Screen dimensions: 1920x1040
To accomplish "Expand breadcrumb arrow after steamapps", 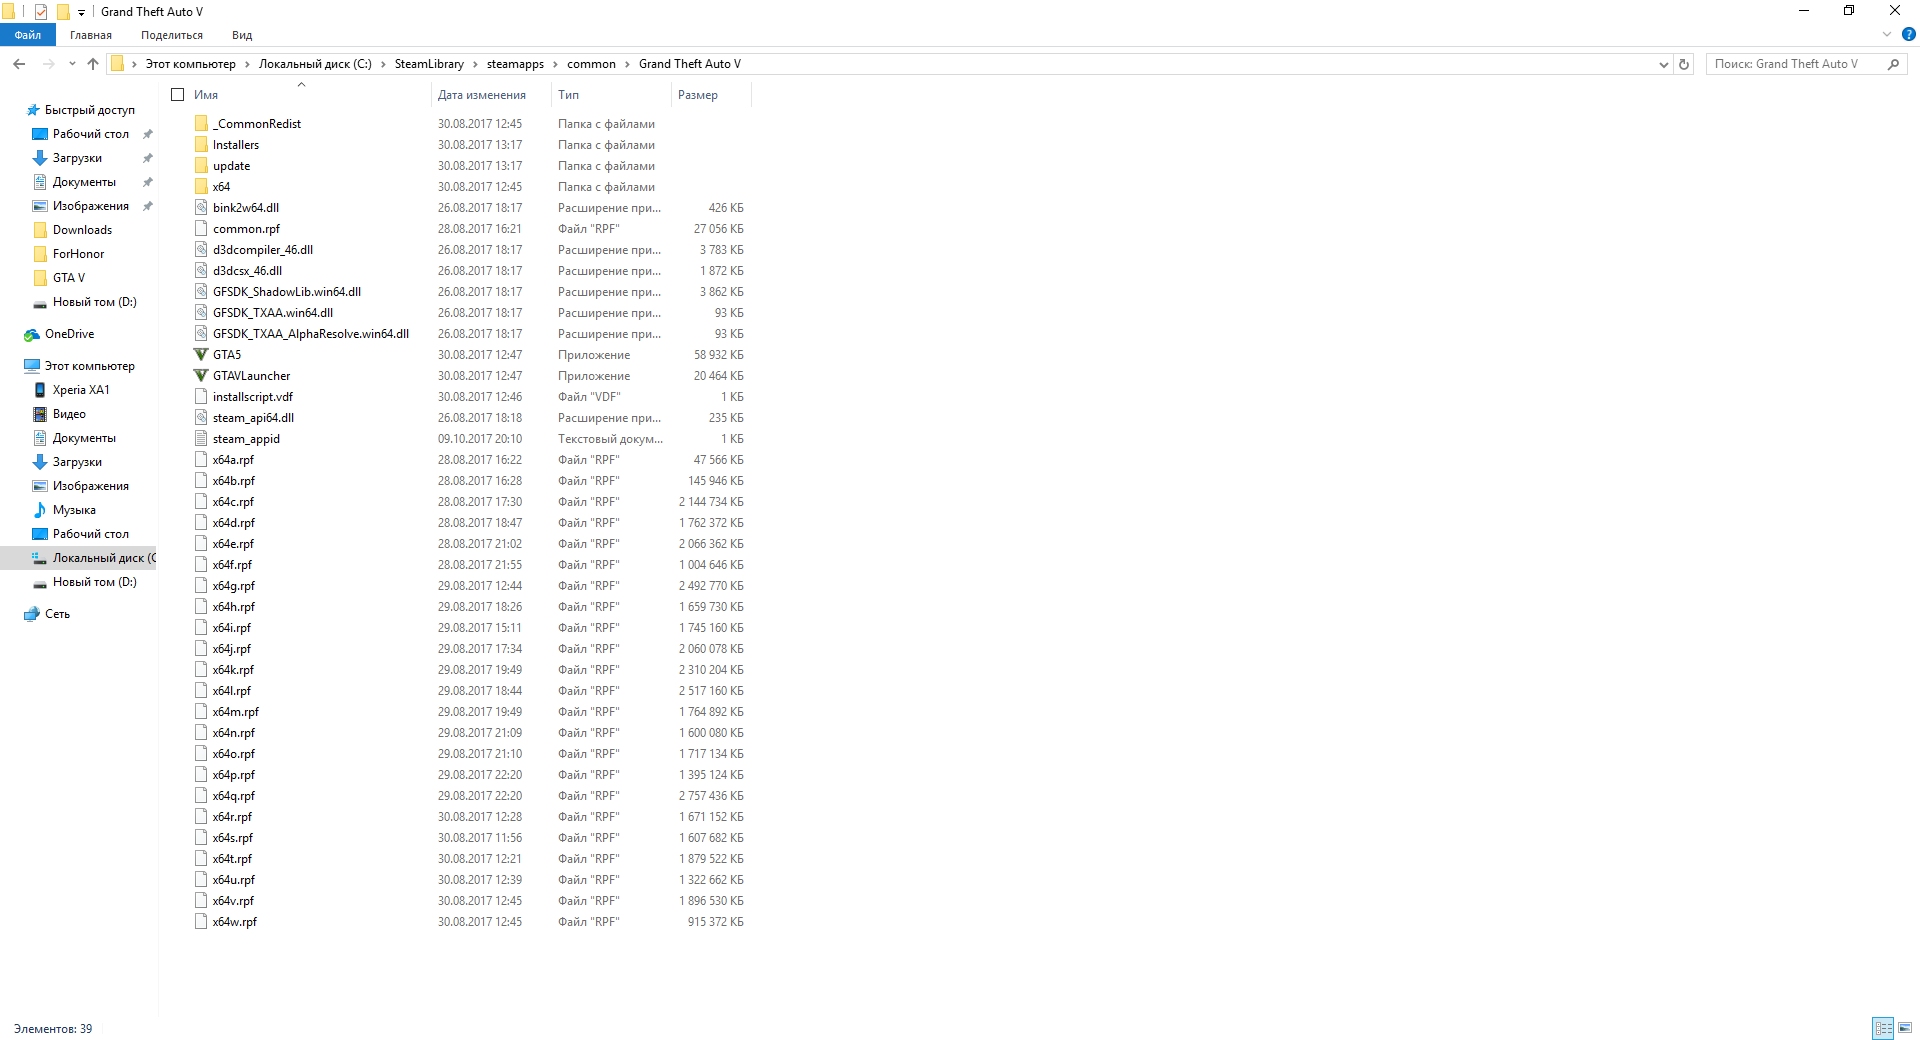I will 556,64.
